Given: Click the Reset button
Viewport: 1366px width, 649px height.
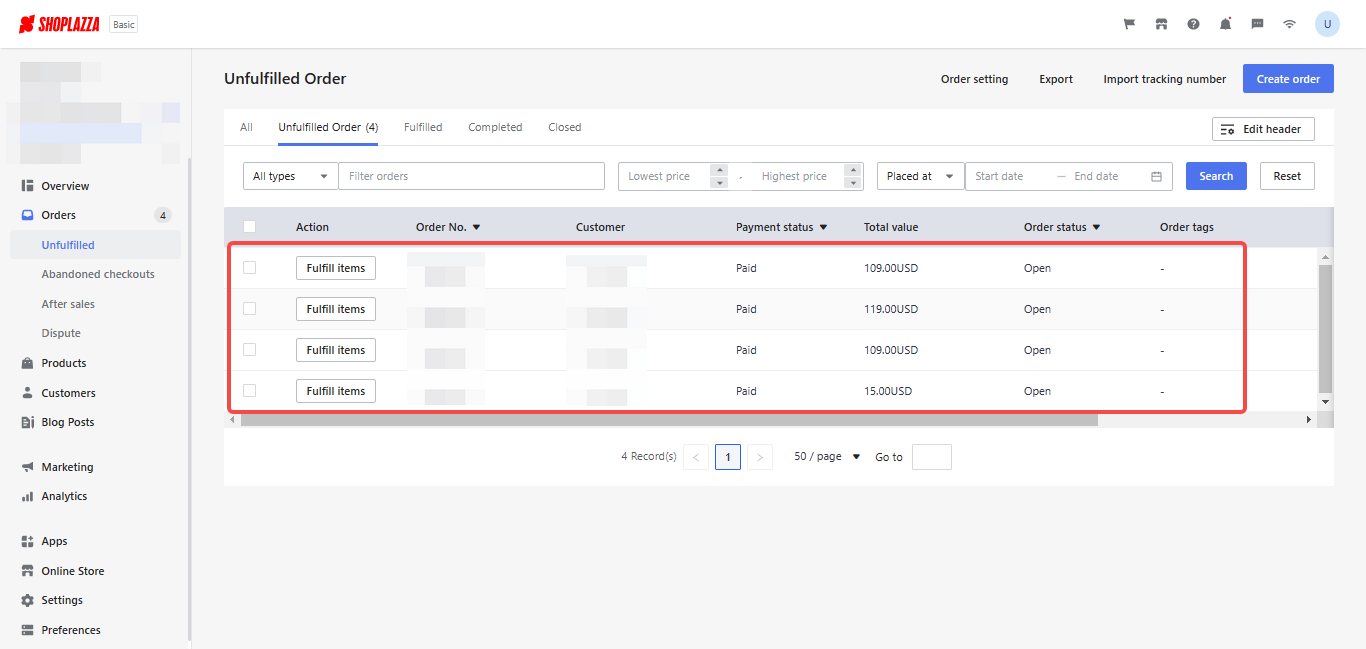Looking at the screenshot, I should [1287, 176].
